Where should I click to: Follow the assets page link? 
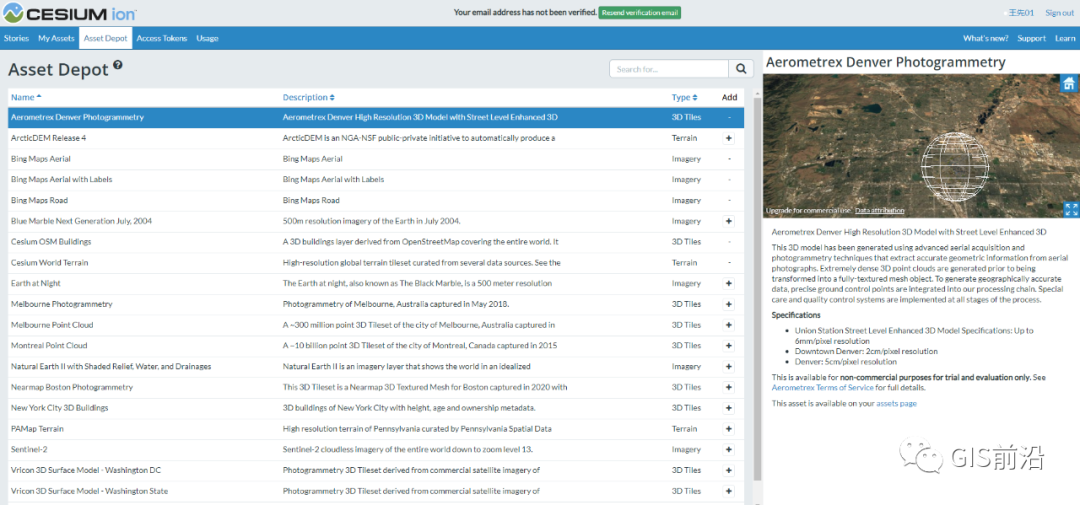coord(896,403)
